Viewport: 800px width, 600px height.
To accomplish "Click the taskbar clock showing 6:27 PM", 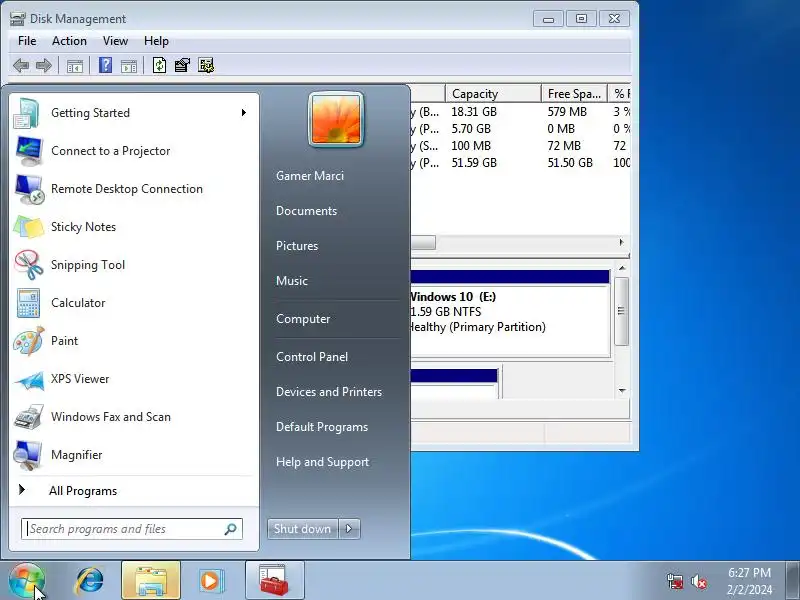I will (749, 581).
